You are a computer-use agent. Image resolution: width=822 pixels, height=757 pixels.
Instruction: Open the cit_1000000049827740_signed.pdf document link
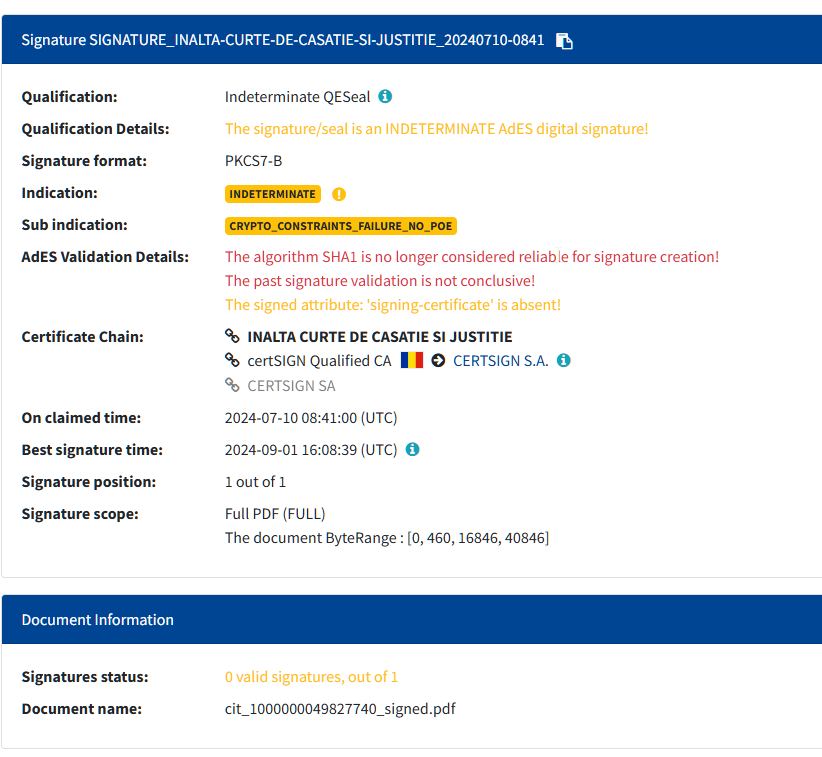[x=340, y=708]
